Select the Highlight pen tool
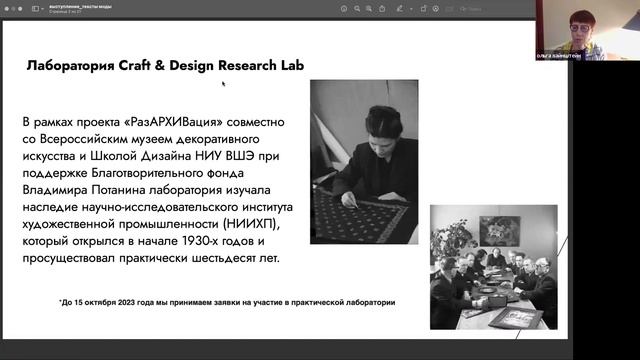 tap(400, 9)
